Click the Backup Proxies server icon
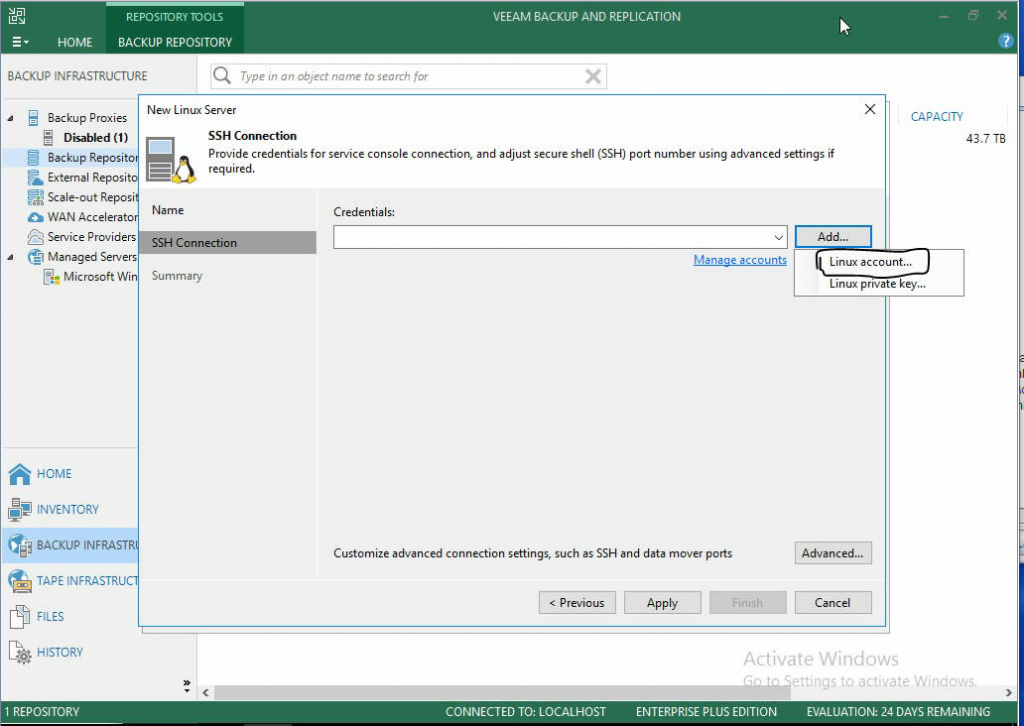 click(x=33, y=118)
